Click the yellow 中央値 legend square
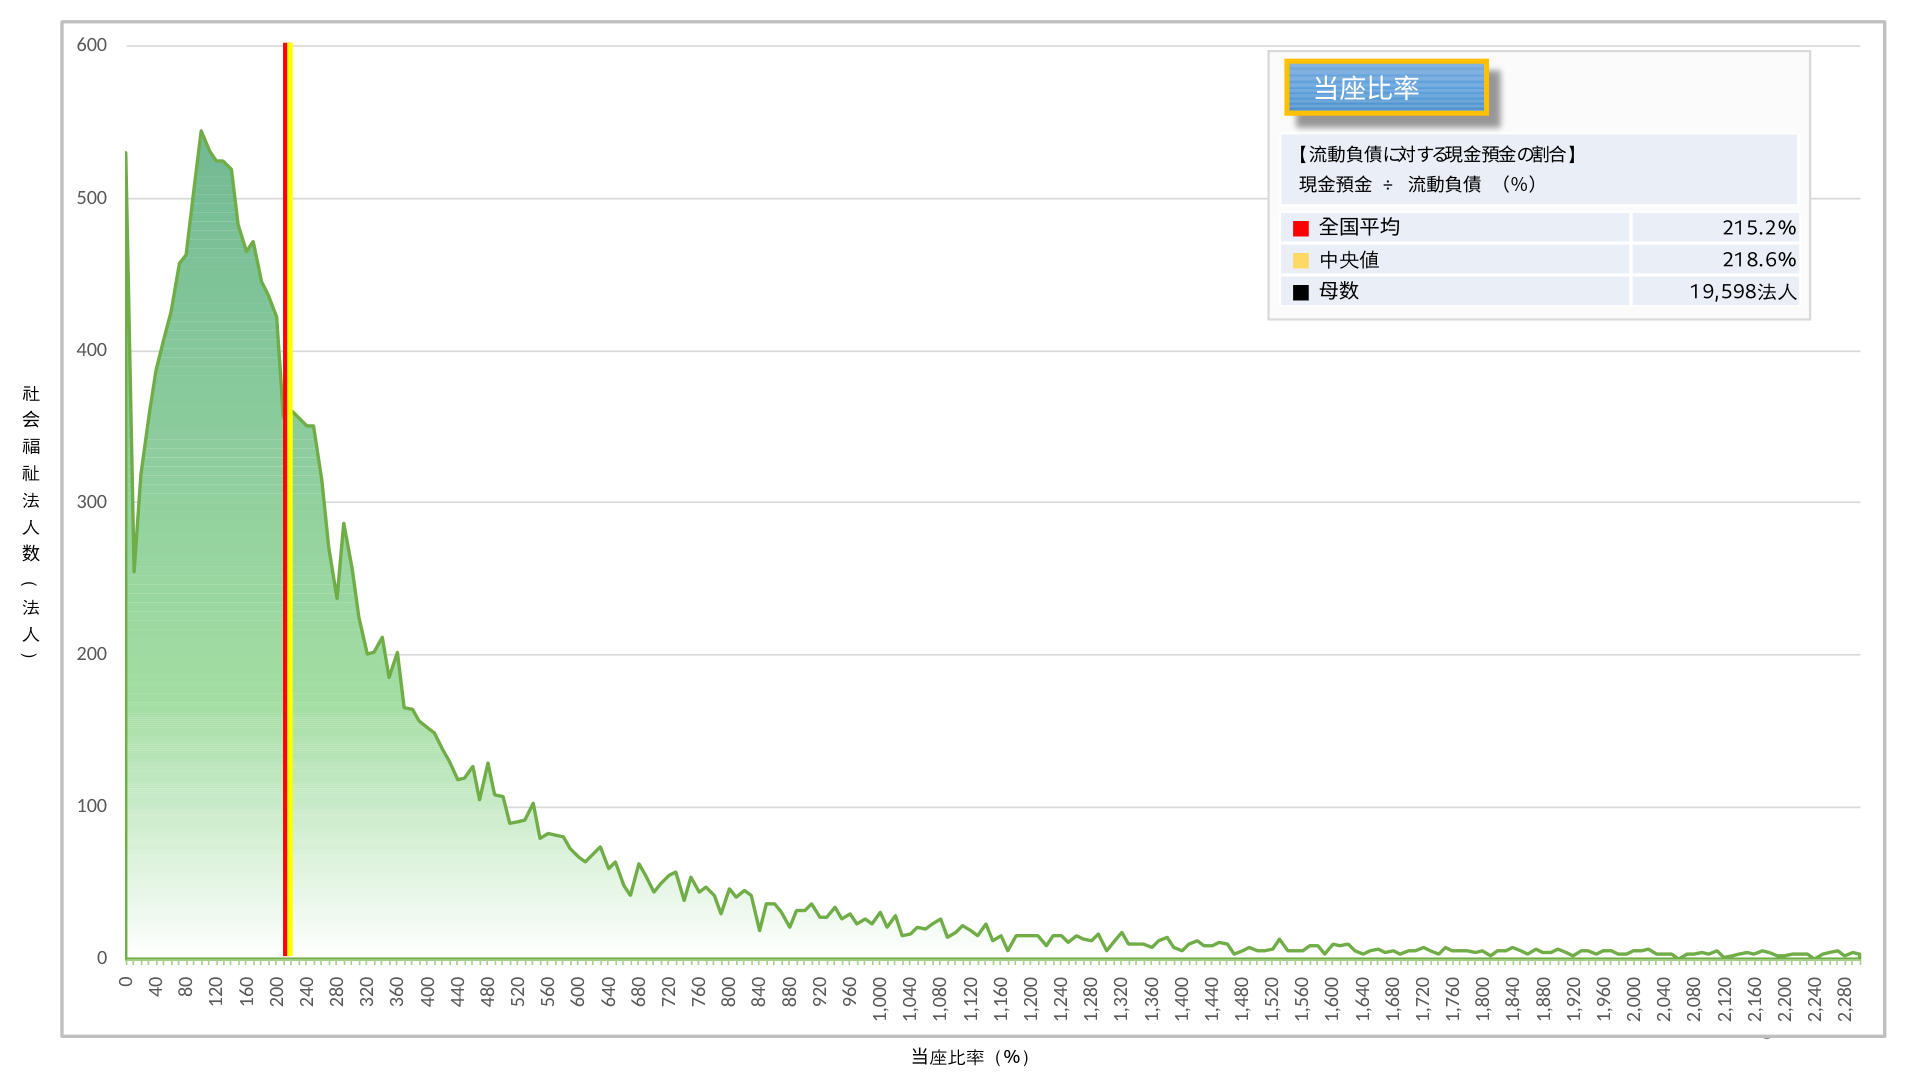The image size is (1921, 1080). click(x=1300, y=261)
